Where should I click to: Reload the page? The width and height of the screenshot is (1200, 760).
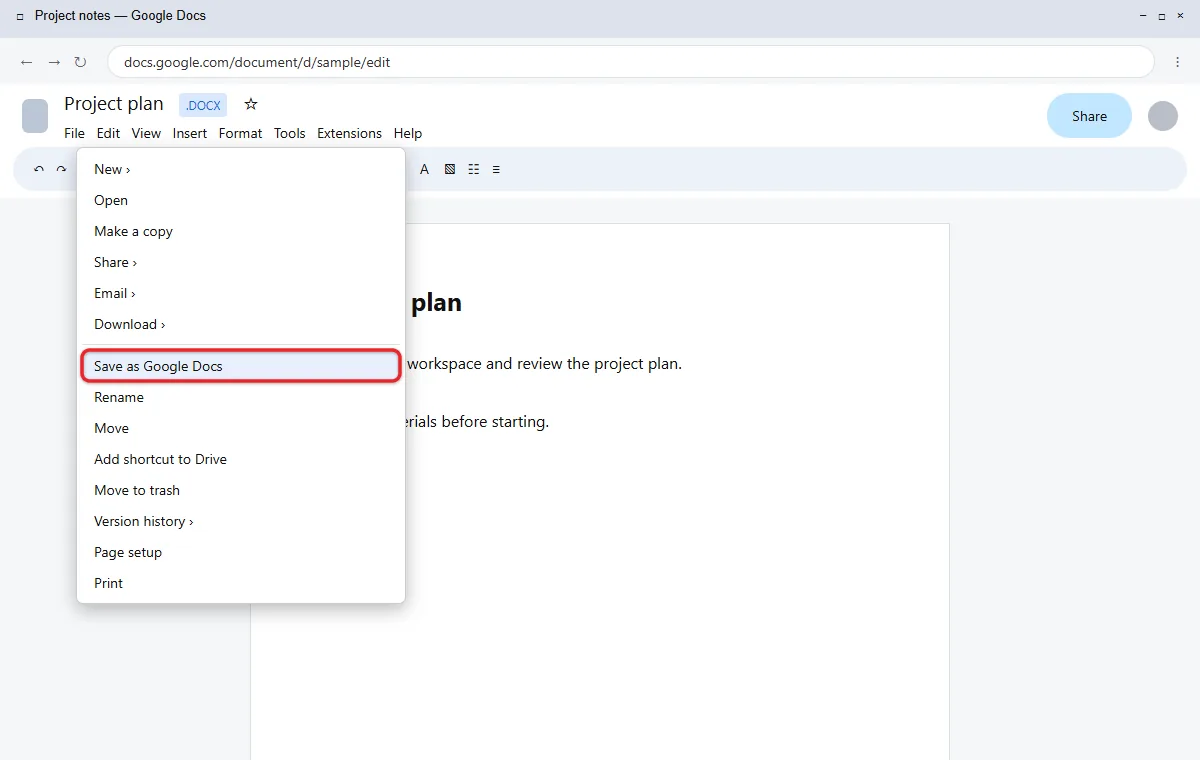click(x=81, y=62)
